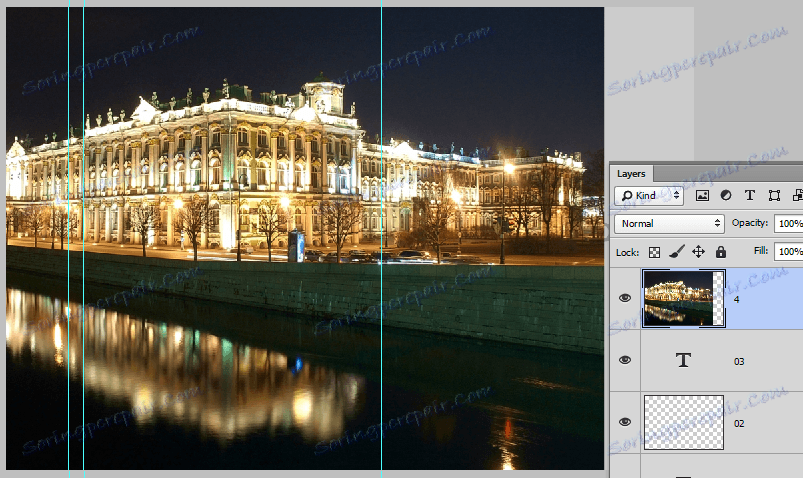
Task: Hide layer 4 with eye icon
Action: point(625,298)
